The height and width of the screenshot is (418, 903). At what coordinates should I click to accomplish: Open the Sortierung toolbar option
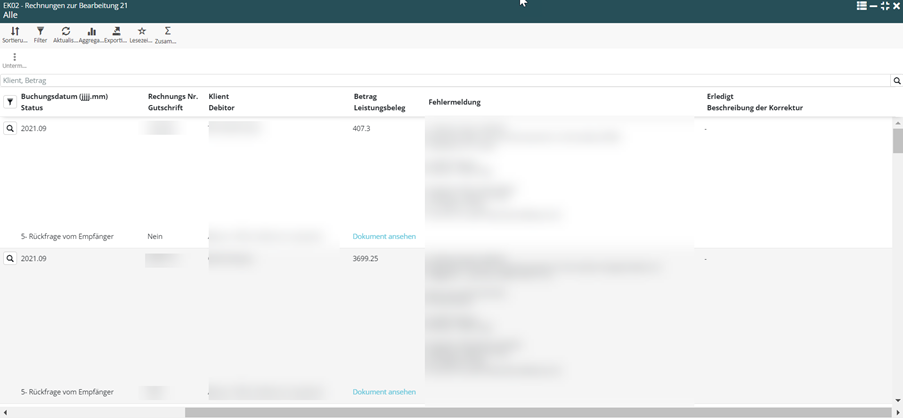[x=15, y=35]
